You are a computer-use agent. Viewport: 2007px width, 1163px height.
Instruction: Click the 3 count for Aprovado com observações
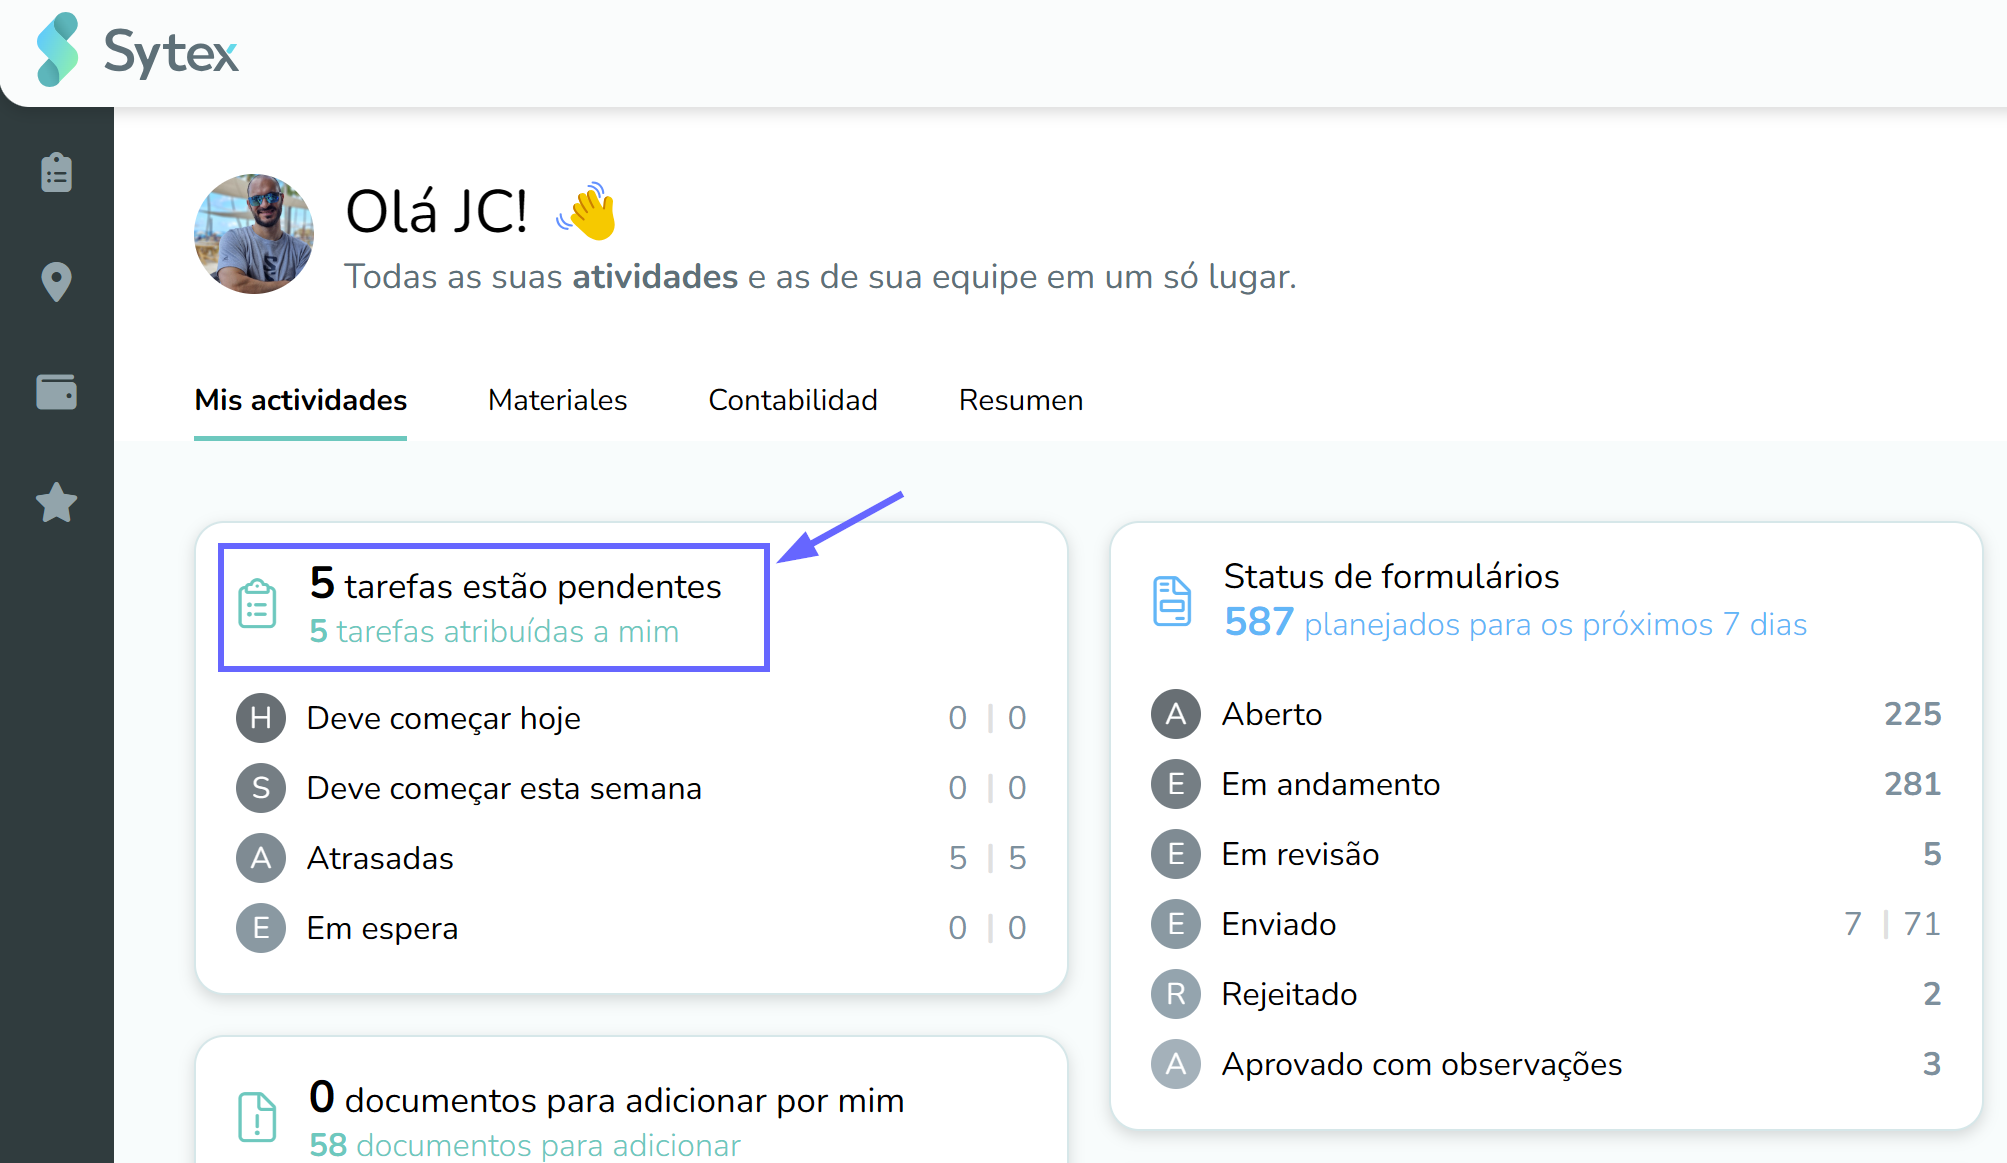(x=1932, y=1064)
